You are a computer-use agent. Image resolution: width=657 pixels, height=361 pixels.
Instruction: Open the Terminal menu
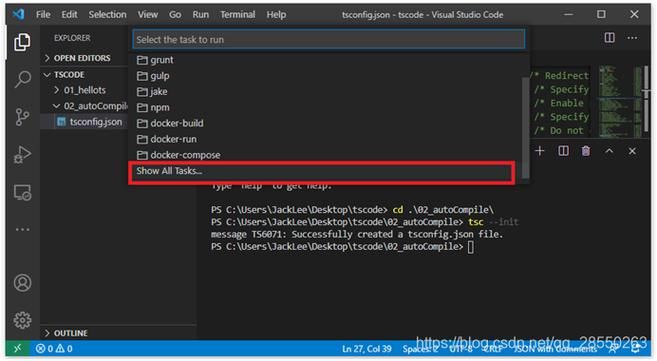238,14
